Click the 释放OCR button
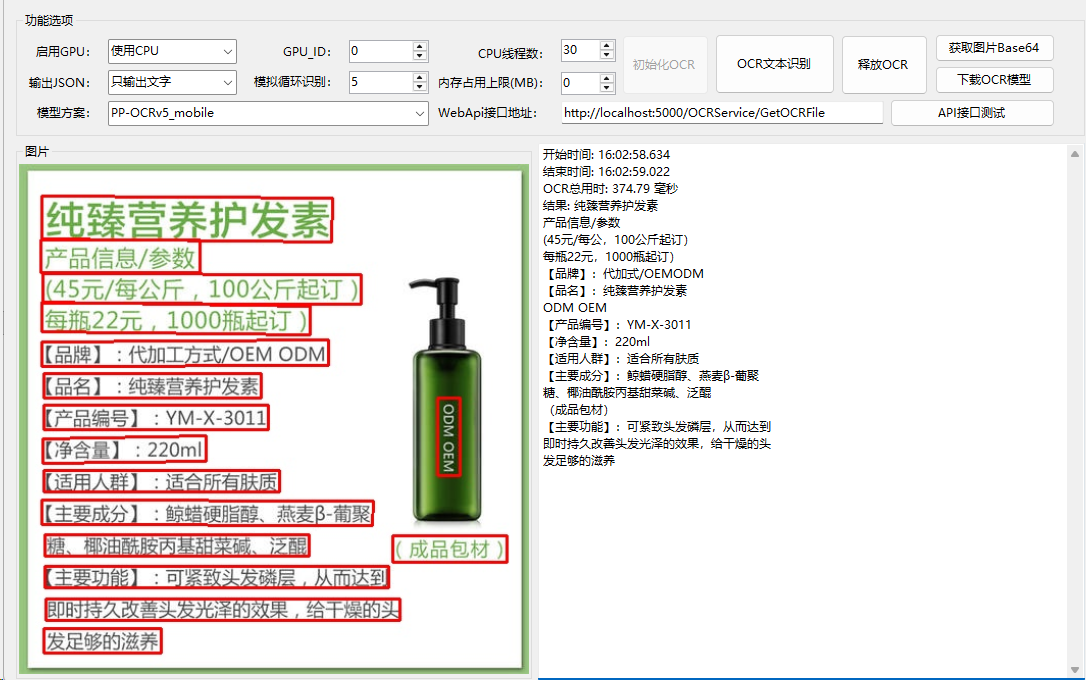1086x680 pixels. (883, 65)
